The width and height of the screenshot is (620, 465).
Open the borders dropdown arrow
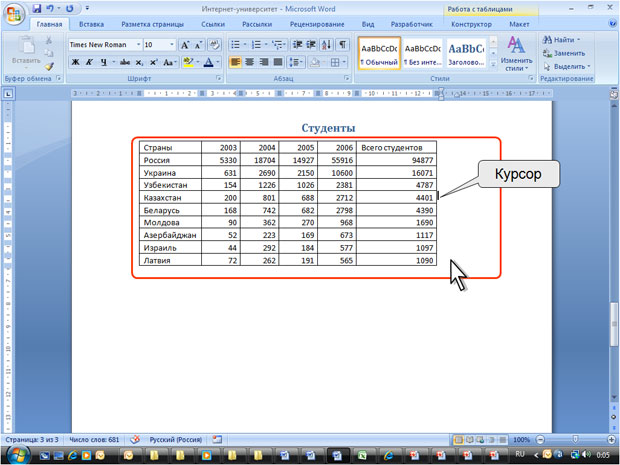click(344, 62)
